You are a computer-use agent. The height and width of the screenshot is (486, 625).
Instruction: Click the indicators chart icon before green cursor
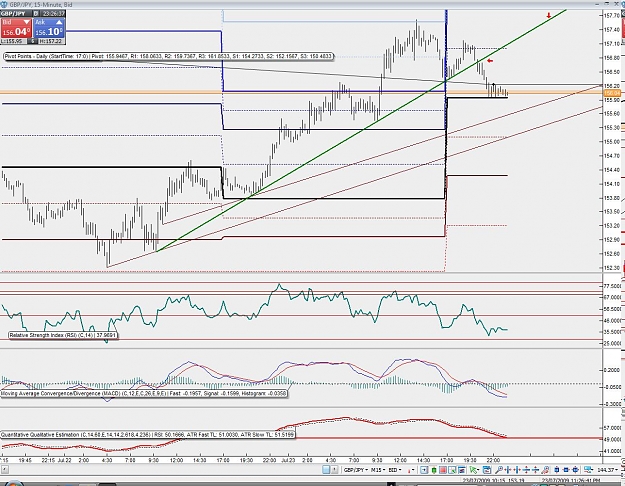[462, 470]
